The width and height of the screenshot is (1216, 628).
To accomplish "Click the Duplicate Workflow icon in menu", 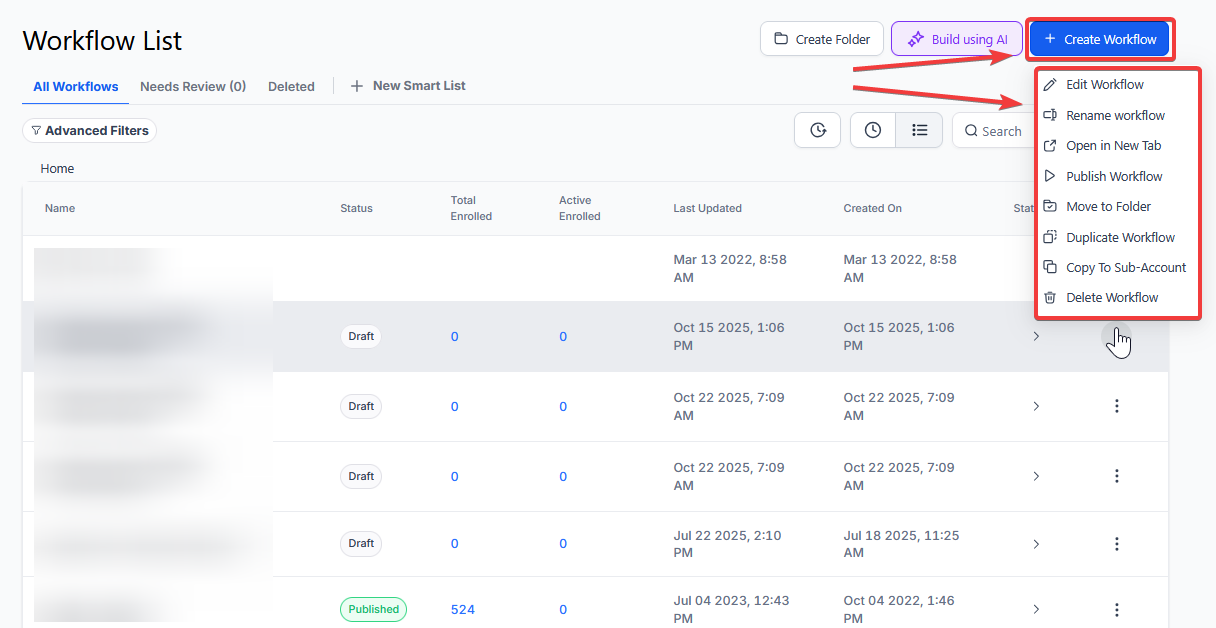I will click(1050, 238).
